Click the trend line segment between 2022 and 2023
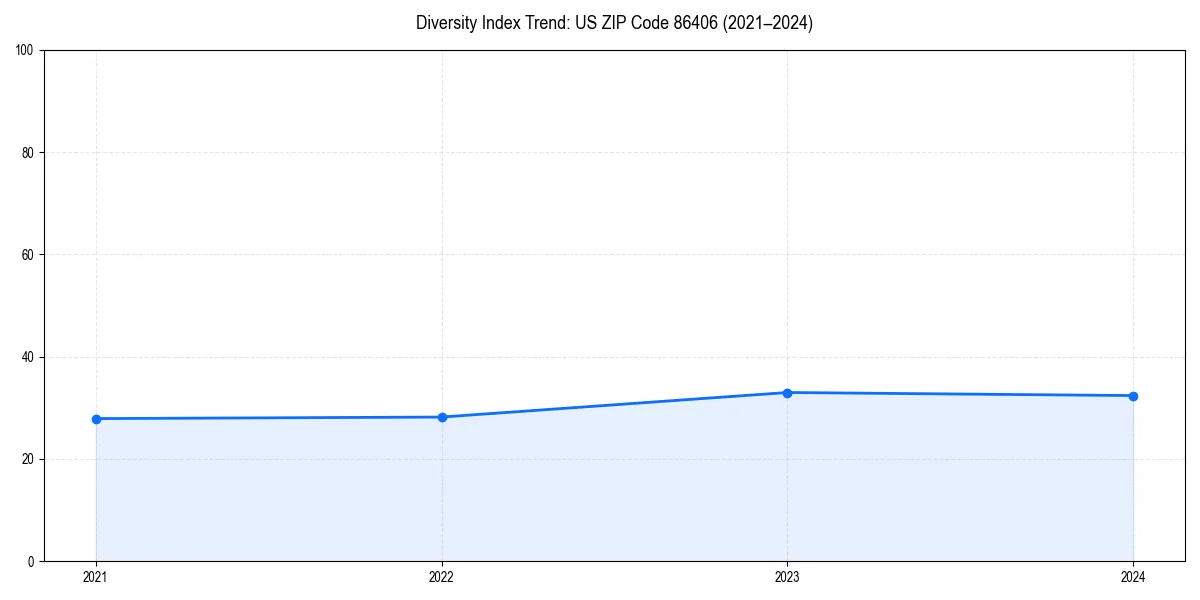Image resolution: width=1200 pixels, height=600 pixels. coord(615,405)
